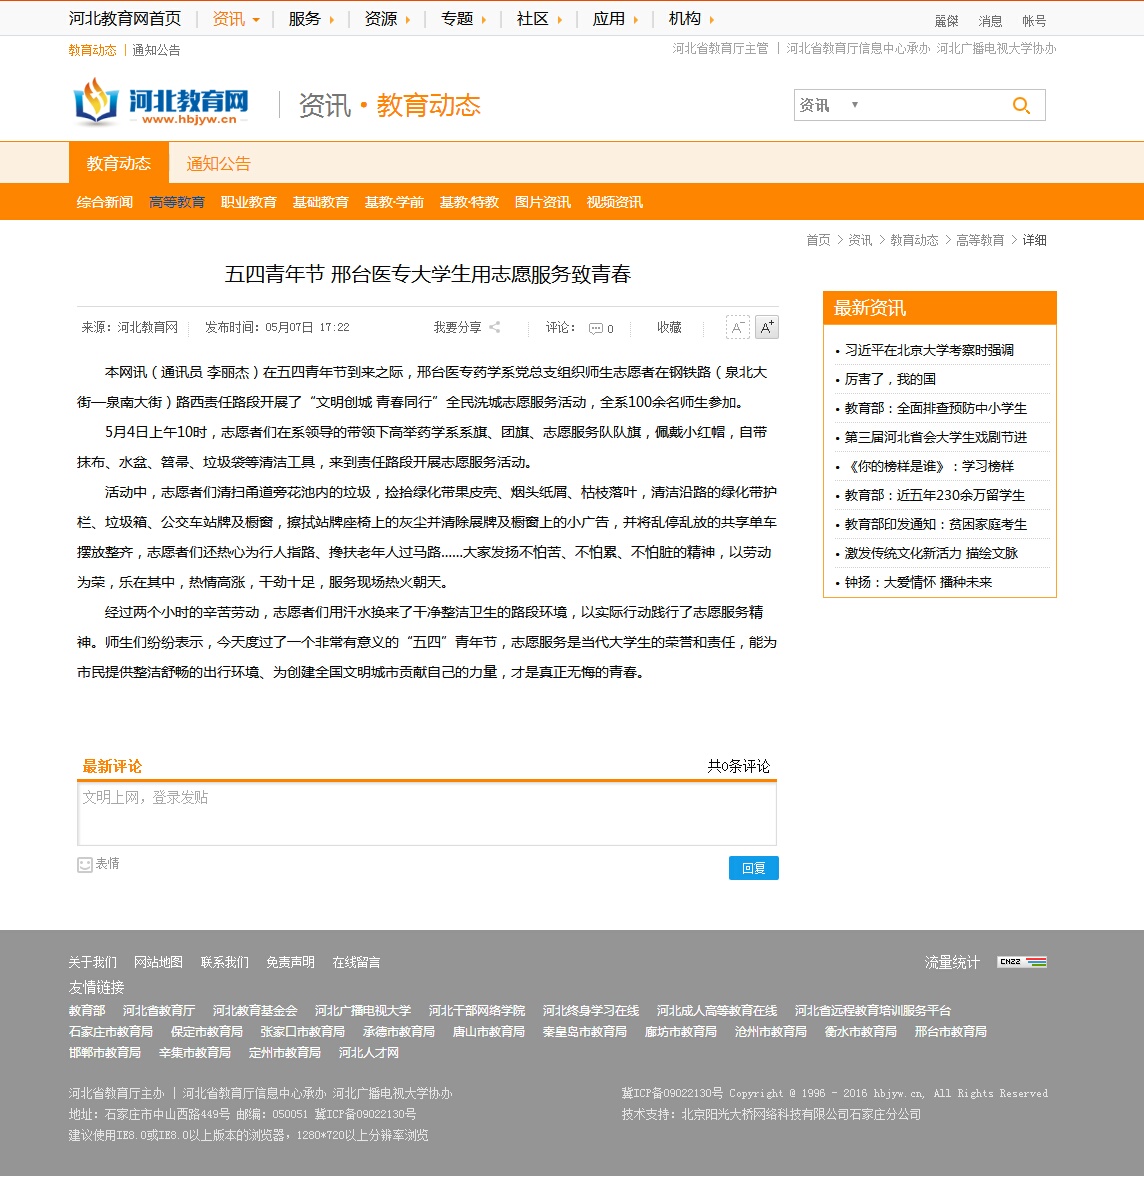Viewport: 1144px width, 1196px height.
Task: Open the 表情 emoji picker icon
Action: (x=85, y=865)
